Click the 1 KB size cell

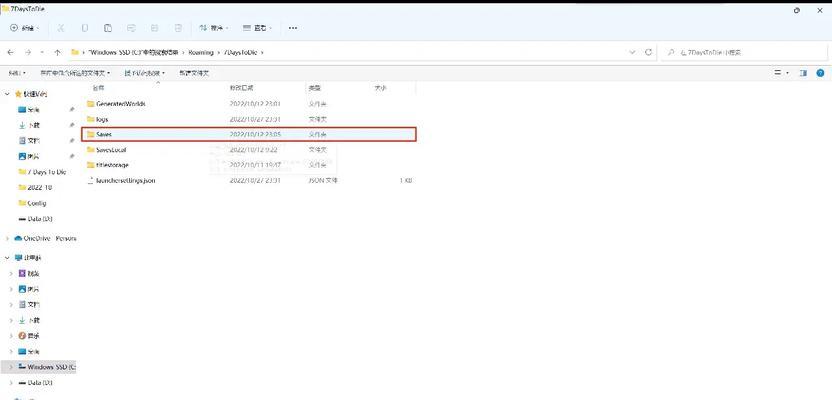click(x=405, y=180)
